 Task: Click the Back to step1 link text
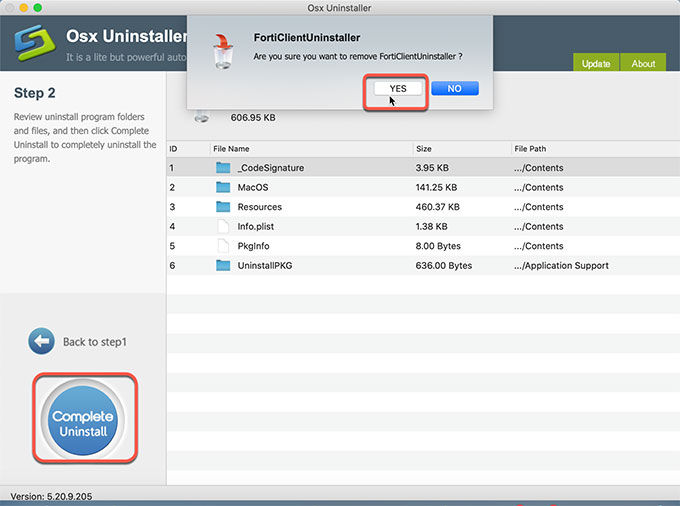(94, 342)
